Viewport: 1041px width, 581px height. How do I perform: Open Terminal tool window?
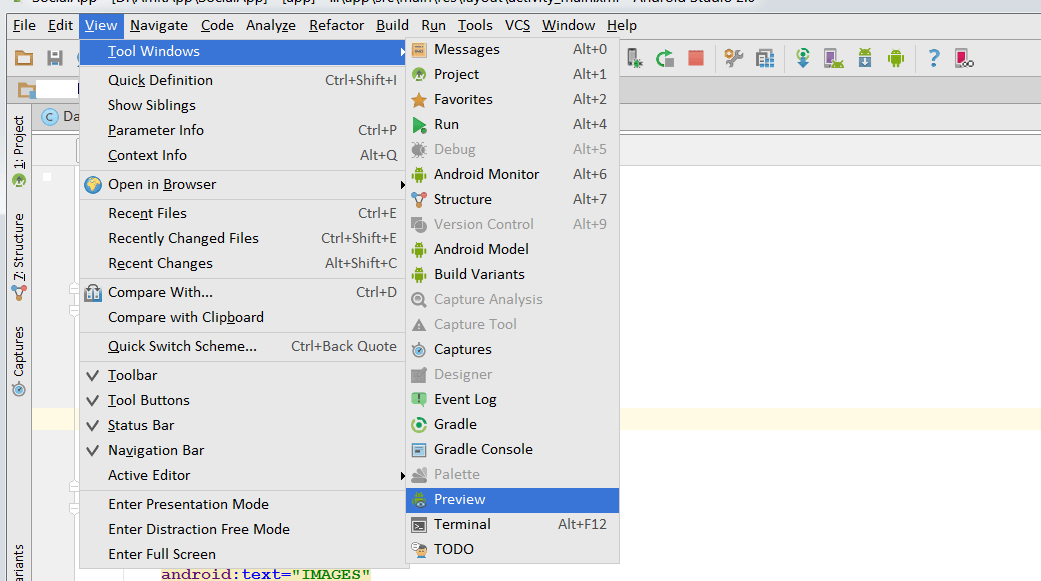512,525
